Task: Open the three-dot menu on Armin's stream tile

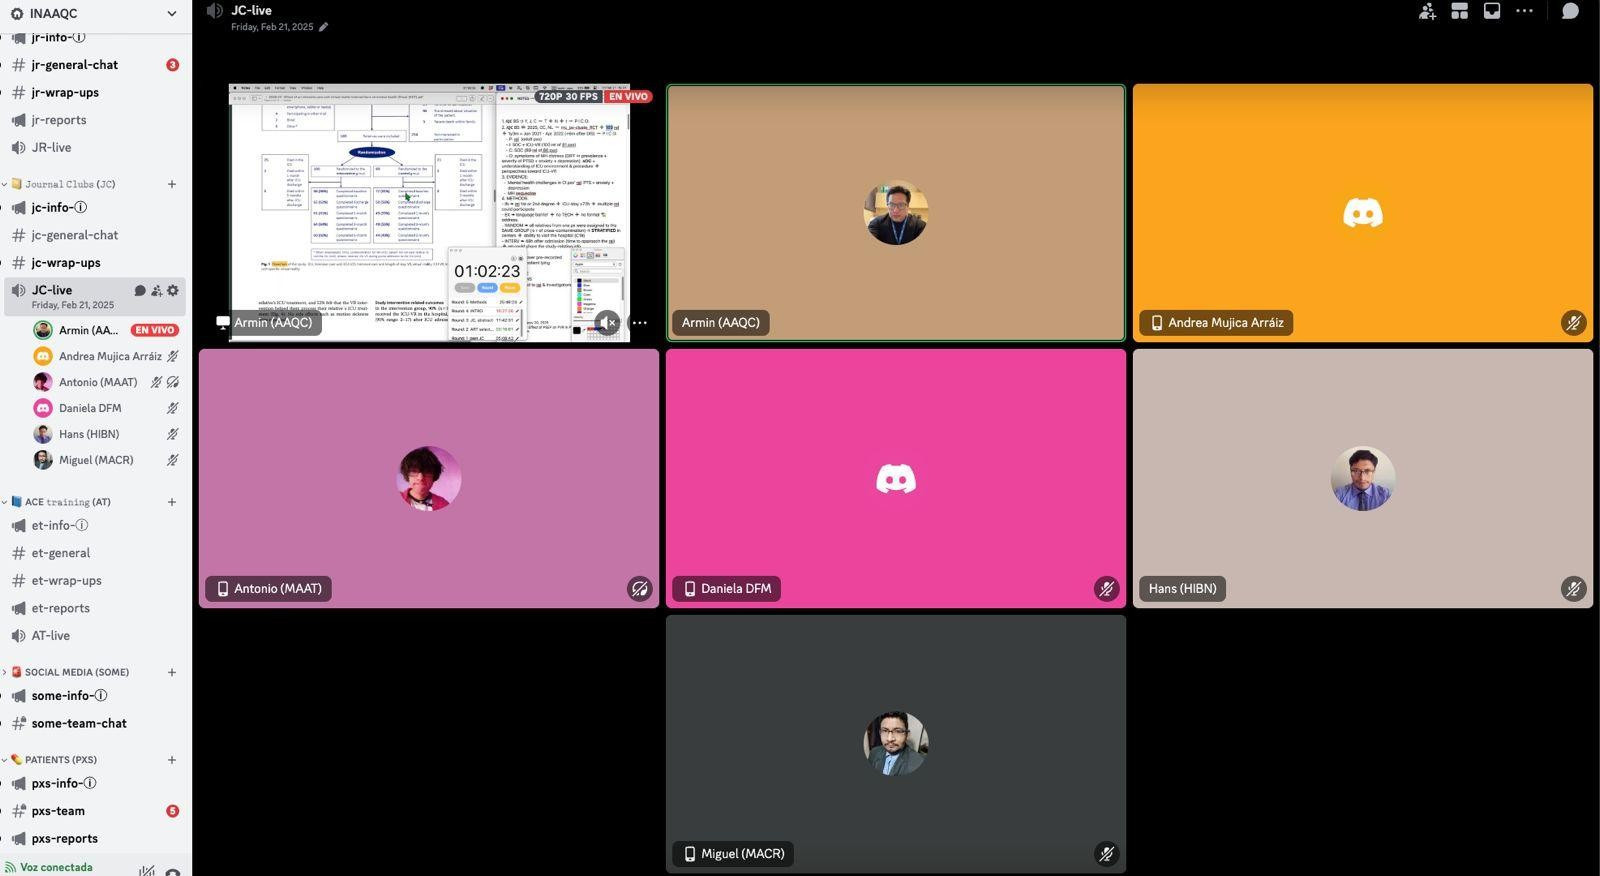Action: point(640,323)
